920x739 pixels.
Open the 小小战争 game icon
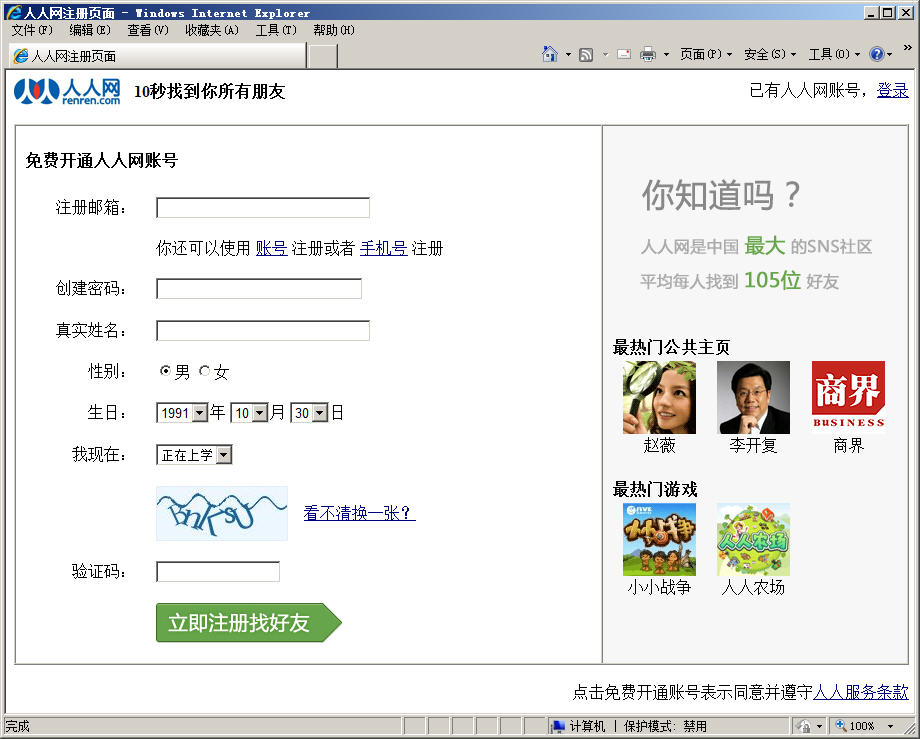click(659, 539)
